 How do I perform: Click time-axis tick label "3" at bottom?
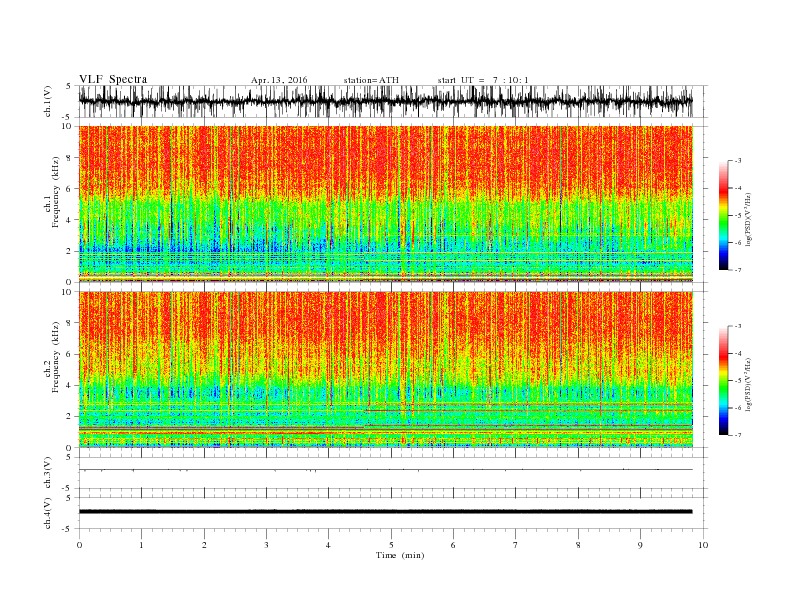[266, 545]
